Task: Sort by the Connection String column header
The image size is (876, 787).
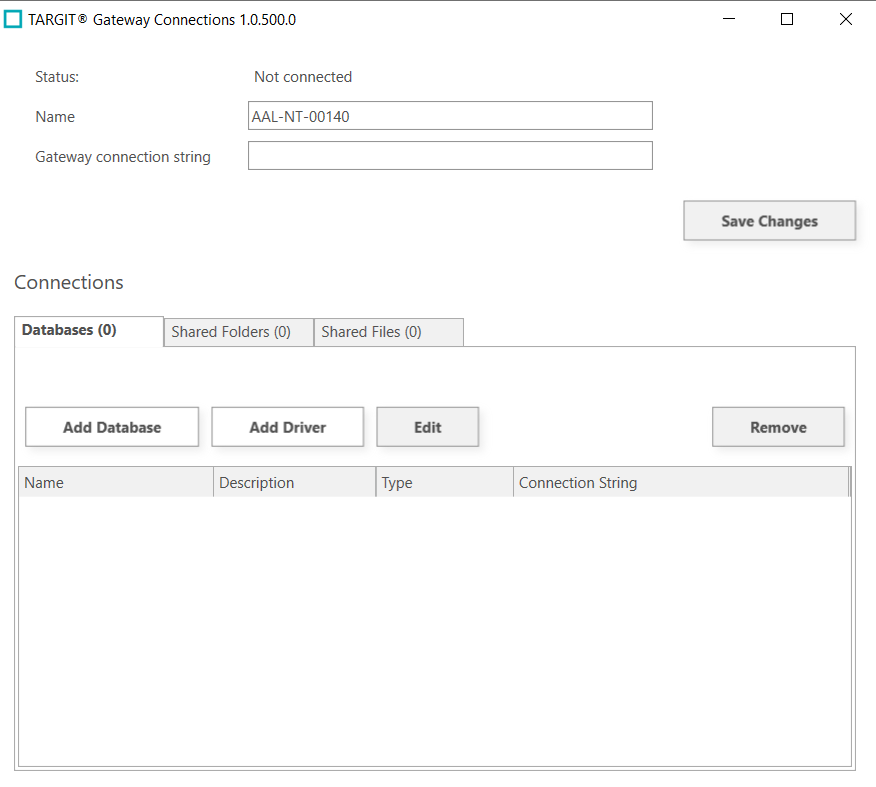Action: pyautogui.click(x=681, y=482)
